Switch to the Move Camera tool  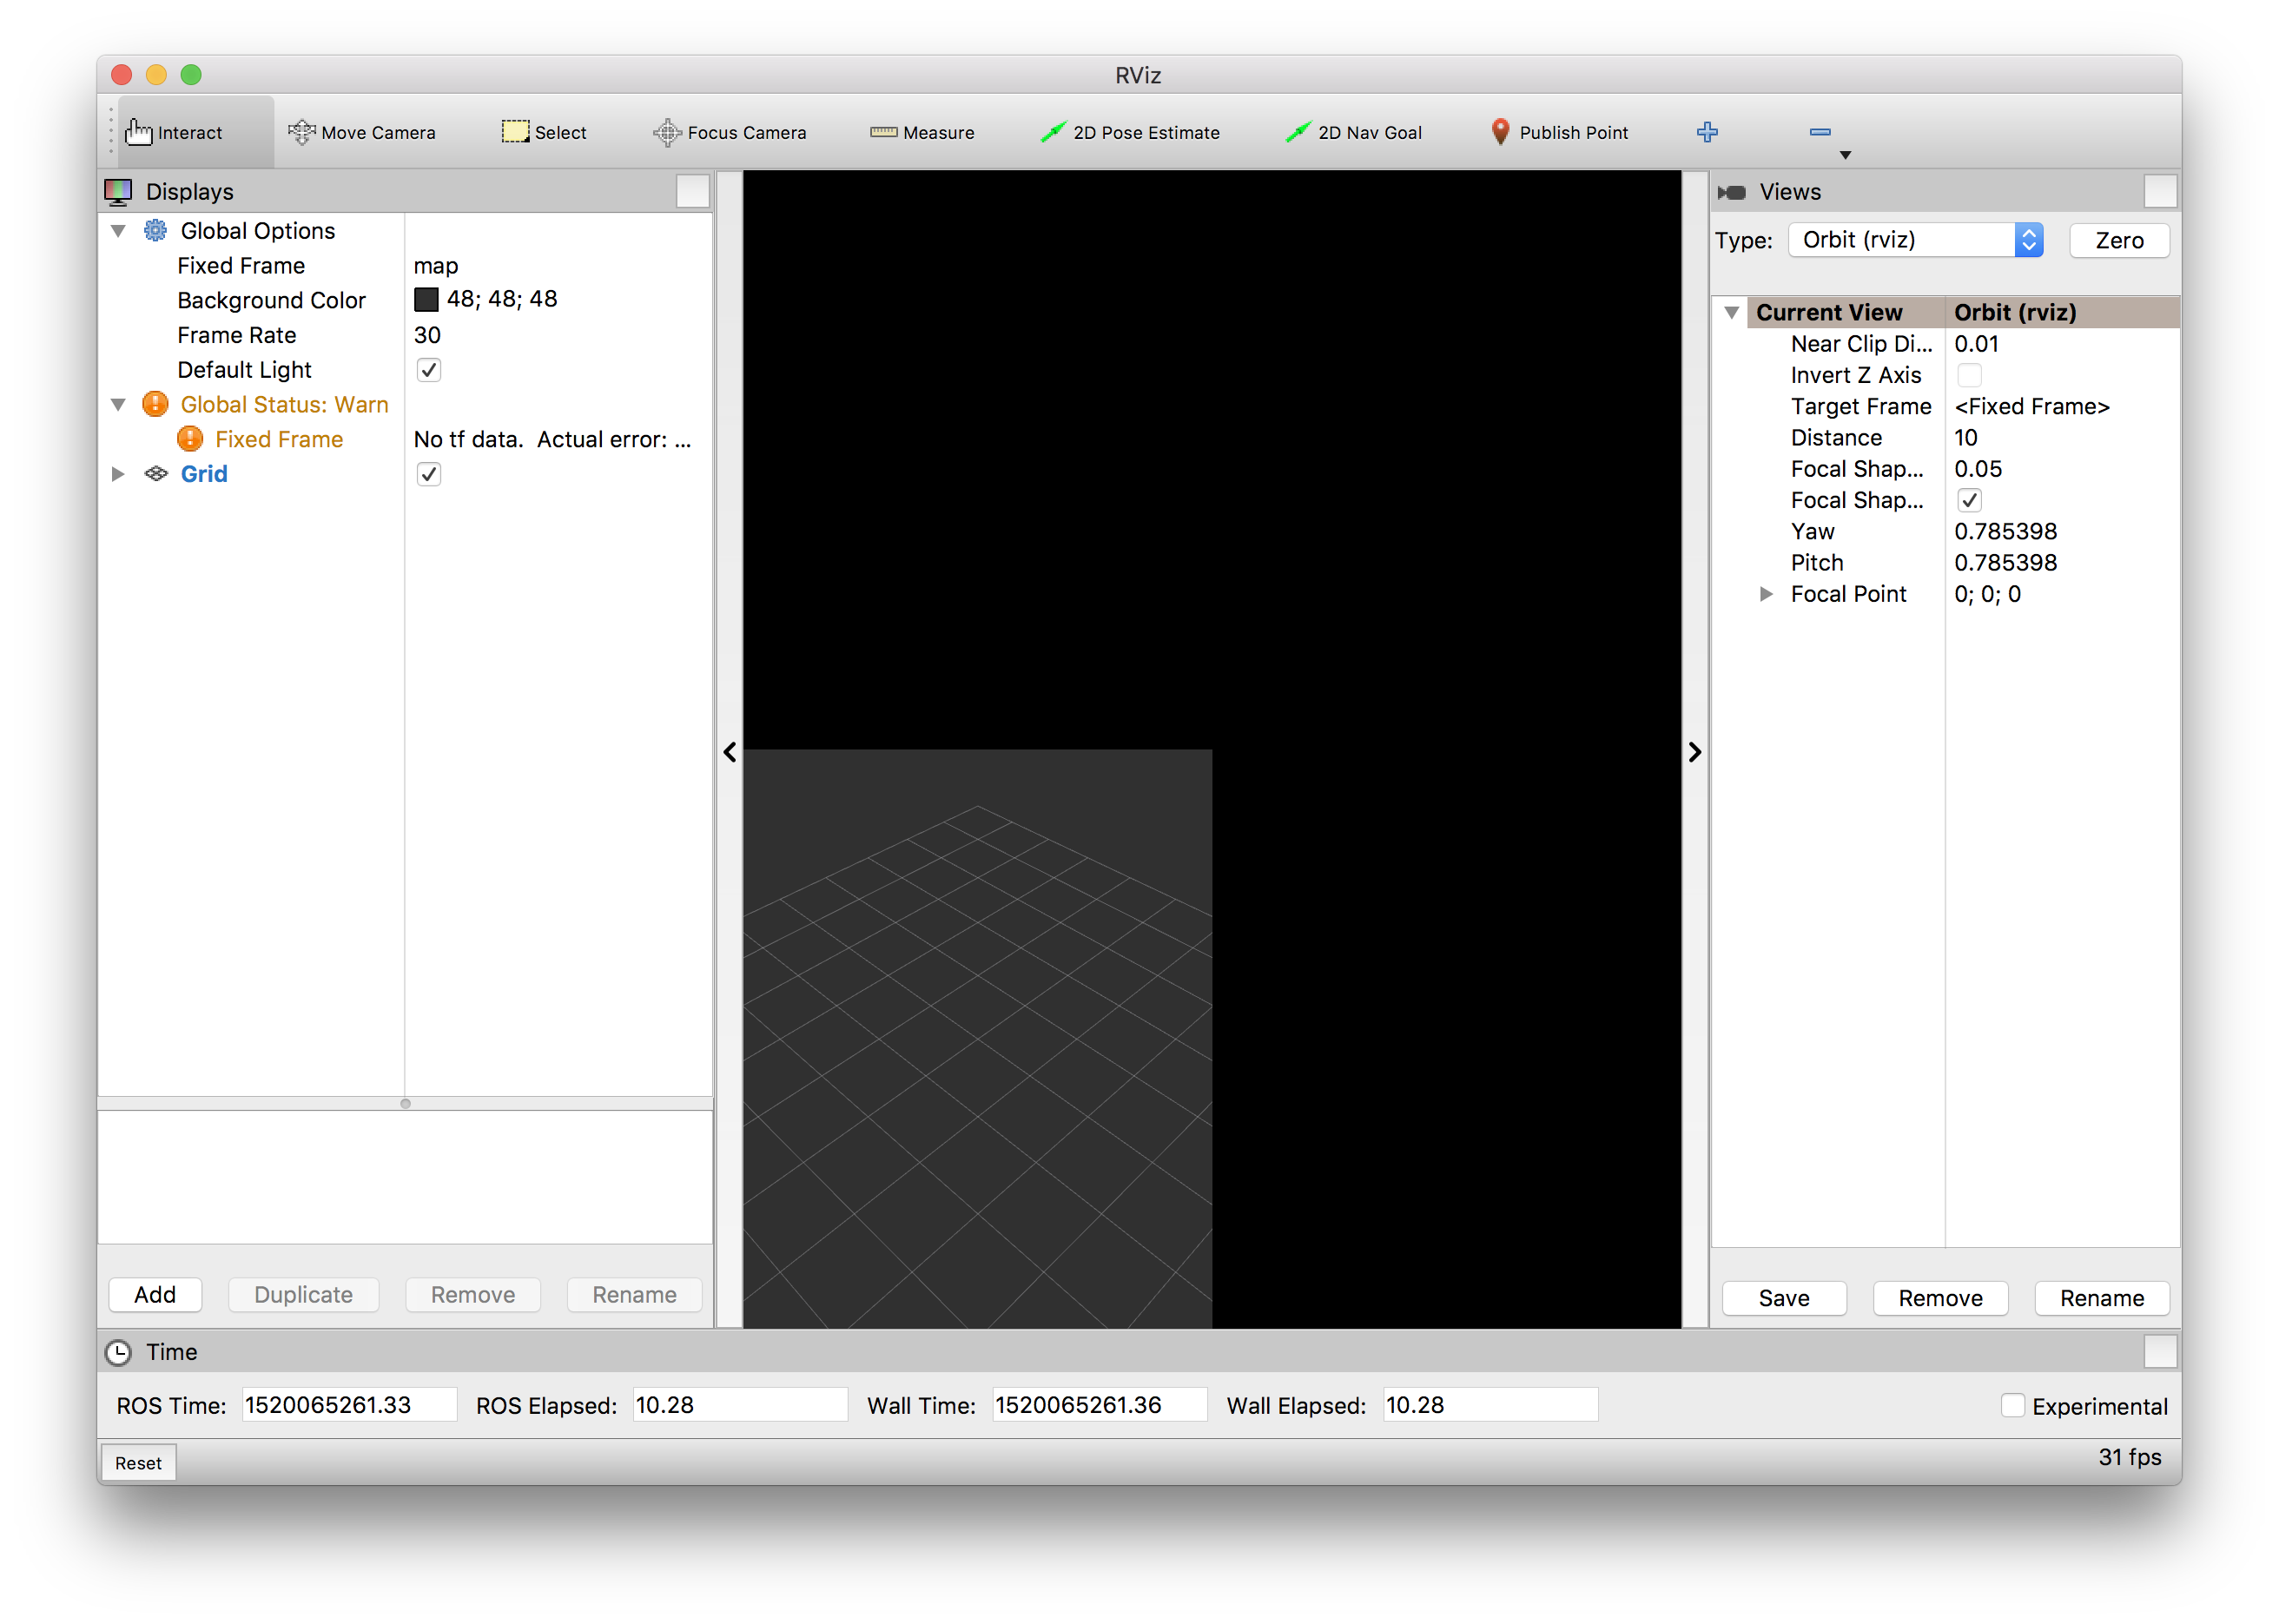coord(361,131)
